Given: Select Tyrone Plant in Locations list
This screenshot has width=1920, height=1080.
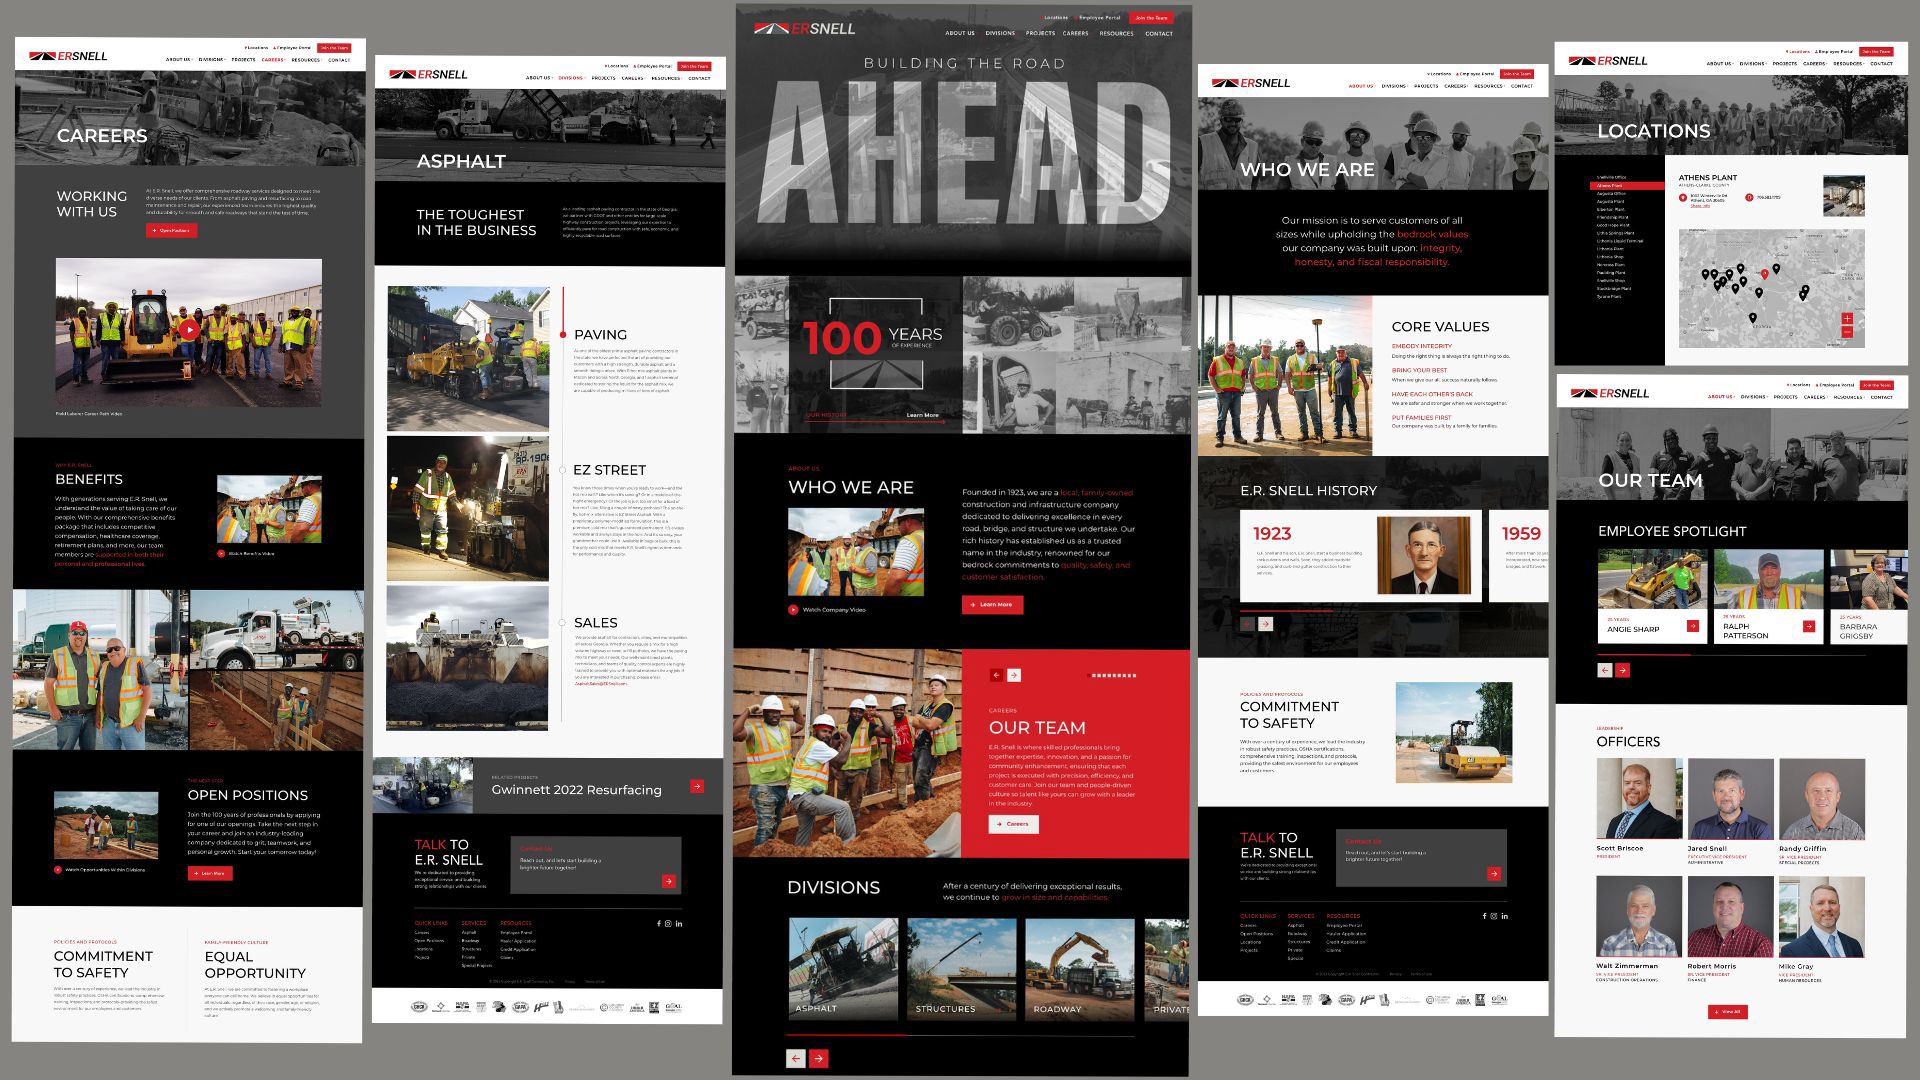Looking at the screenshot, I should 1609,297.
